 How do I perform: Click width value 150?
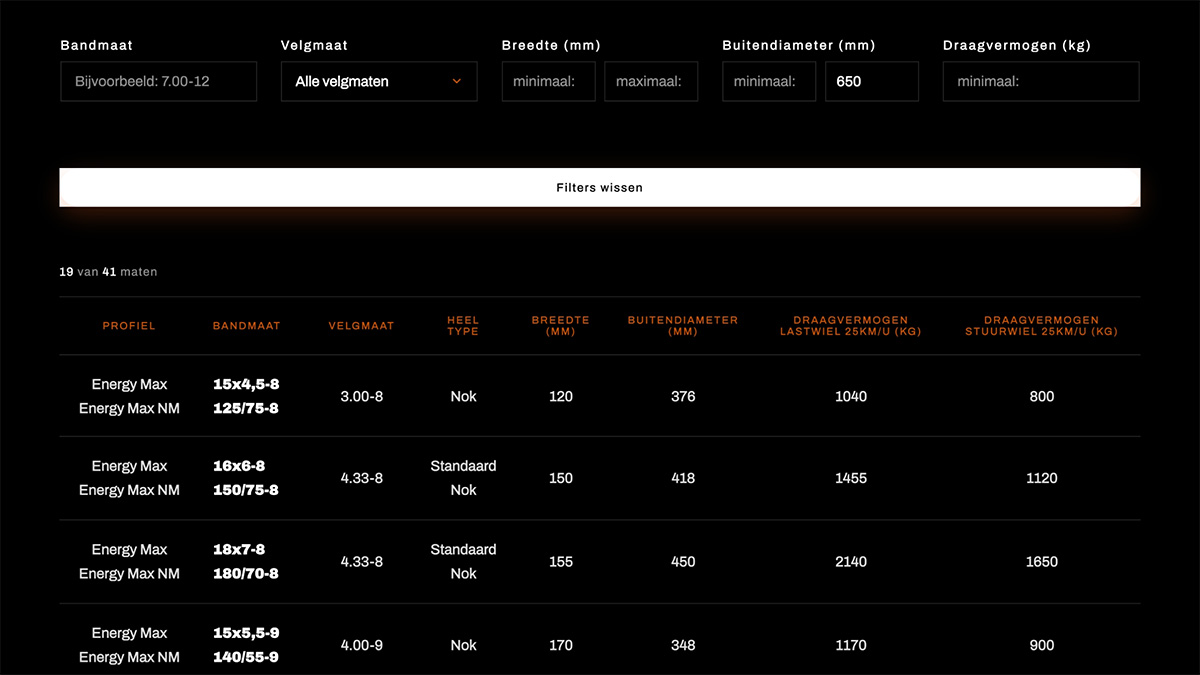tap(561, 479)
